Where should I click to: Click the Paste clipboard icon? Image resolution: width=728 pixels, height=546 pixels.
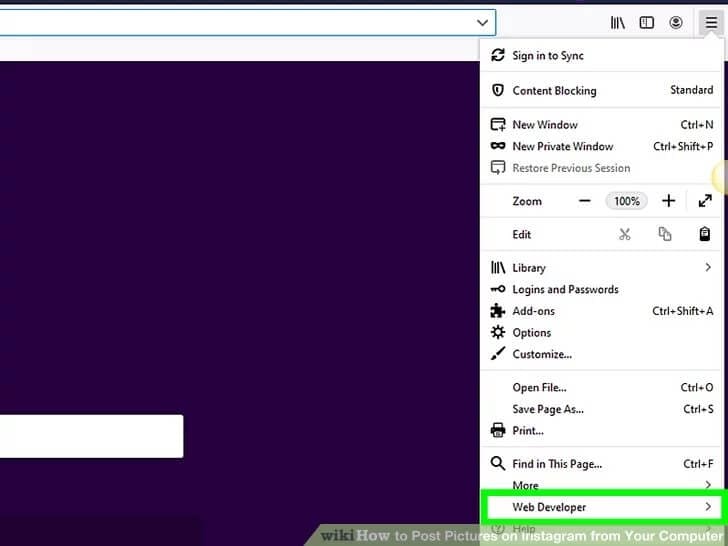[705, 234]
